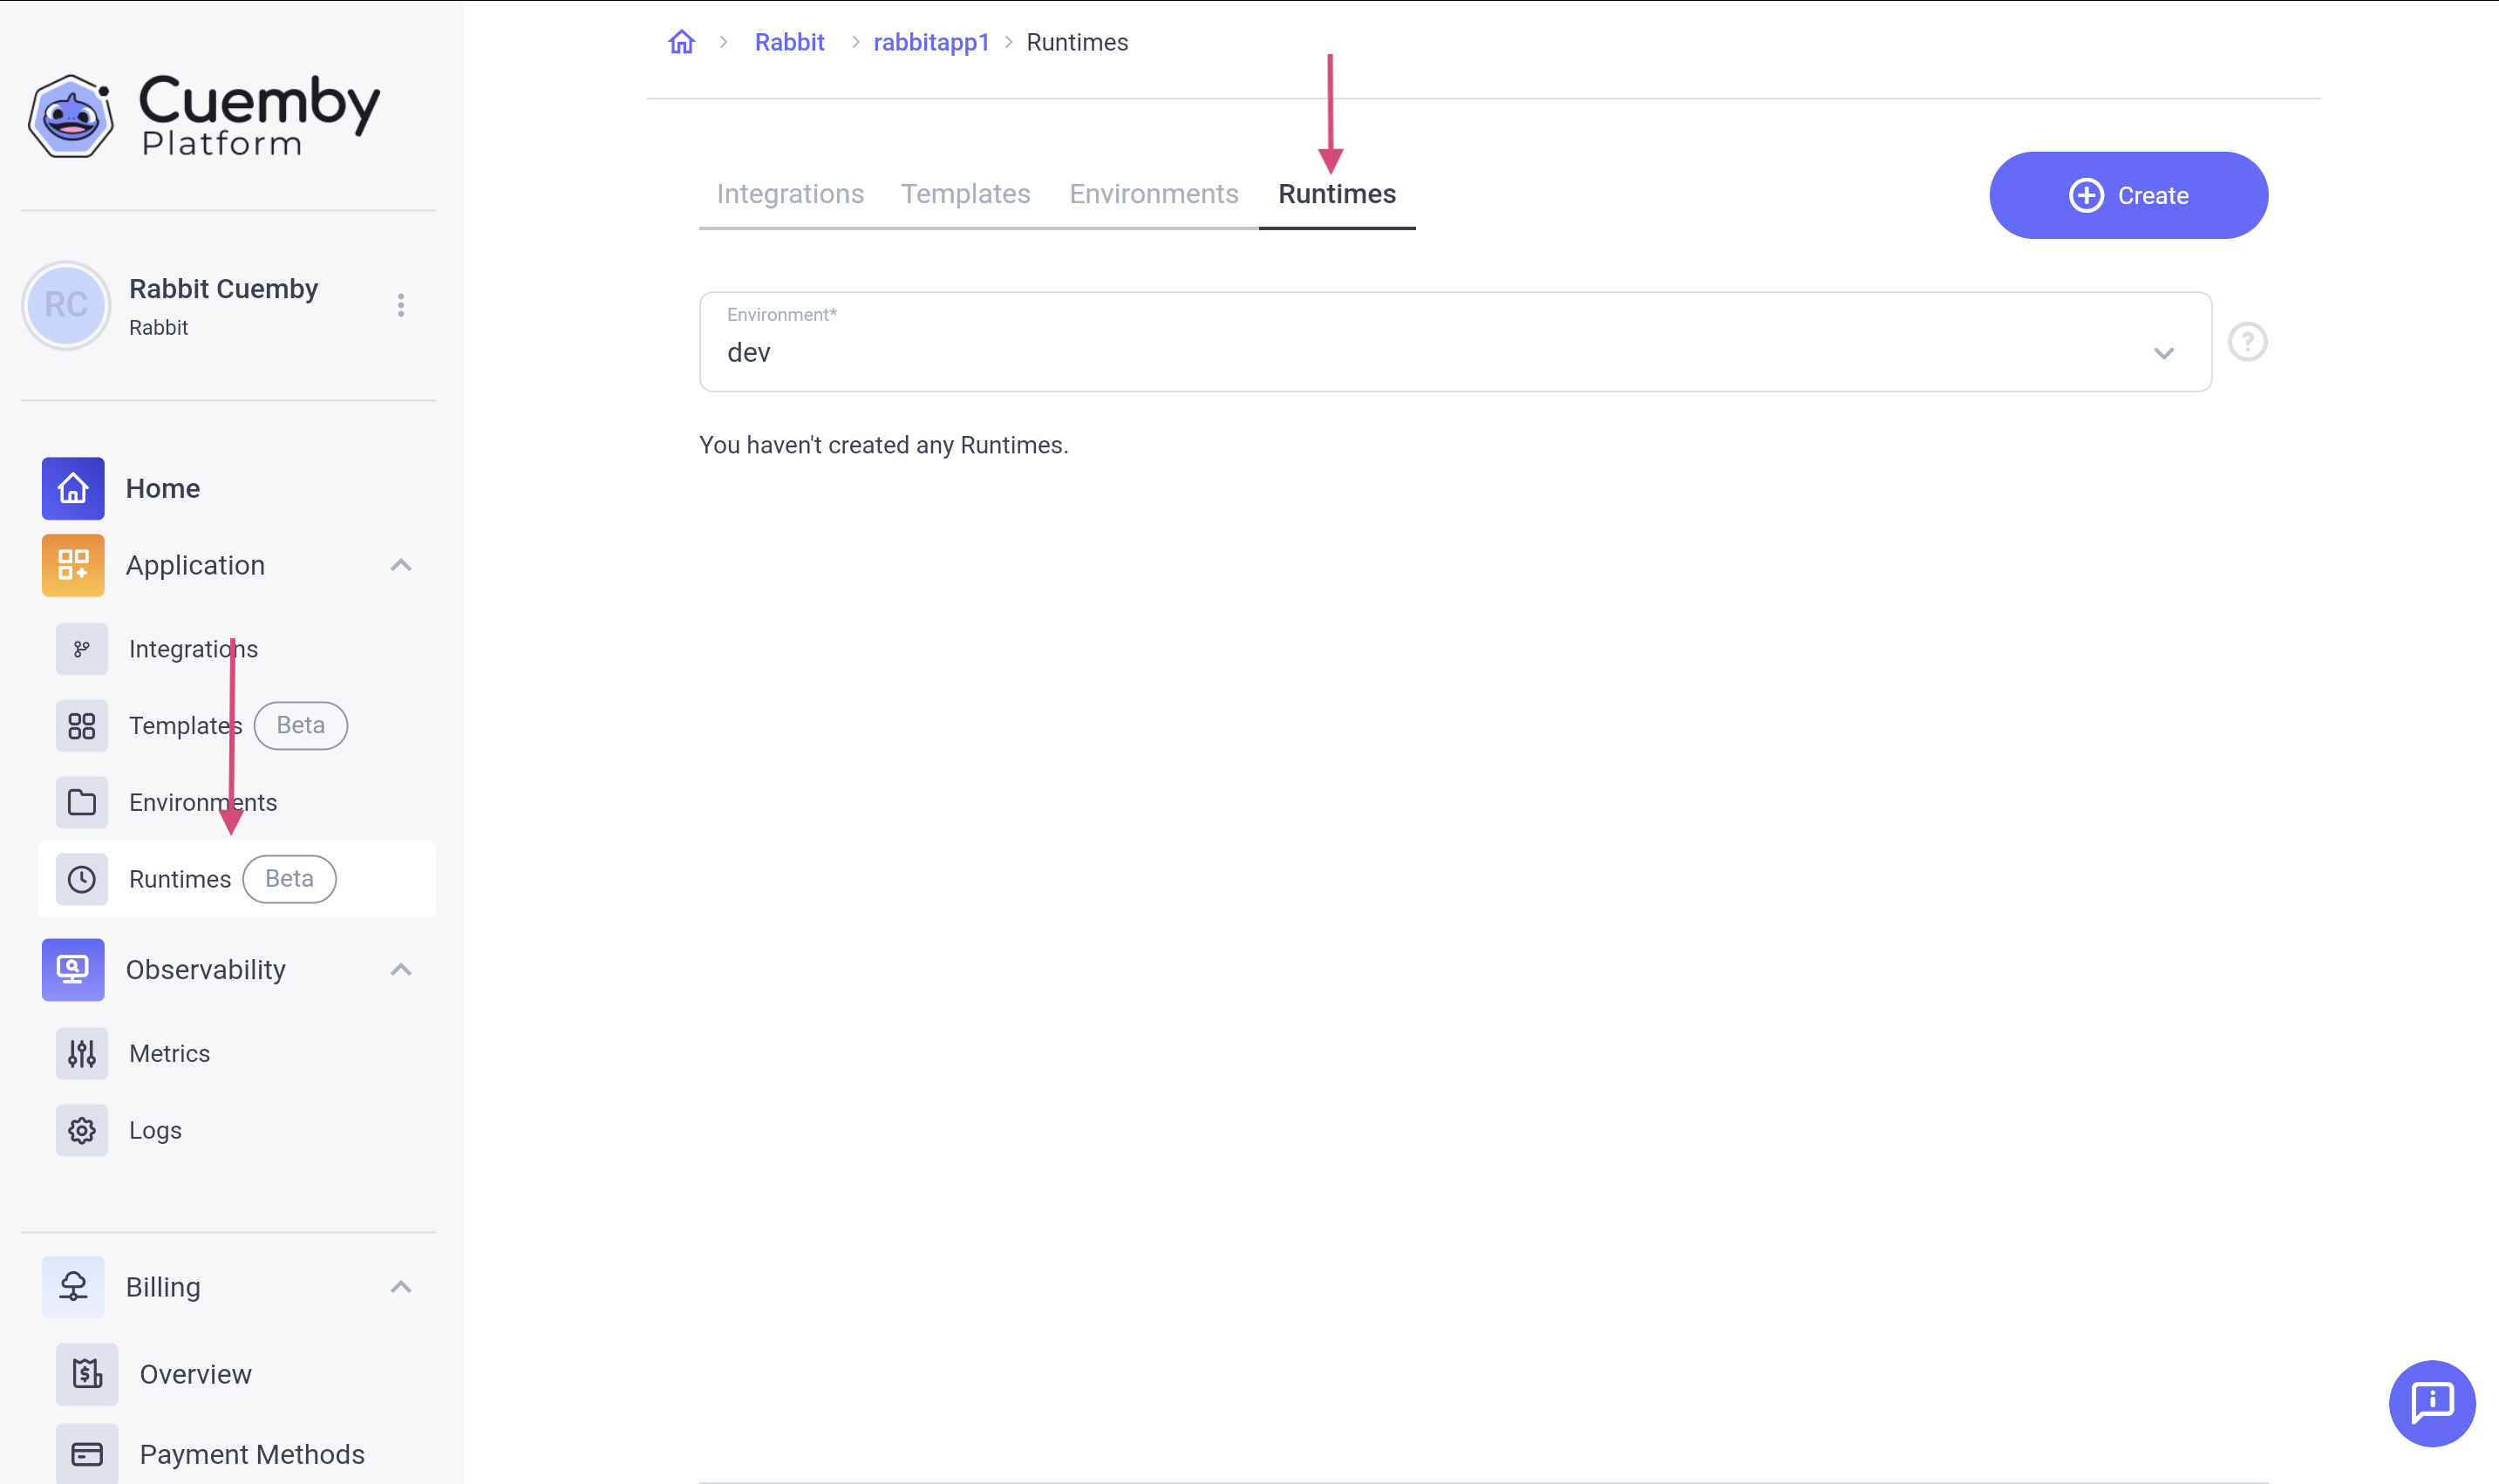The image size is (2499, 1484).
Task: Open the Integrations sidebar icon
Action: pyautogui.click(x=82, y=649)
